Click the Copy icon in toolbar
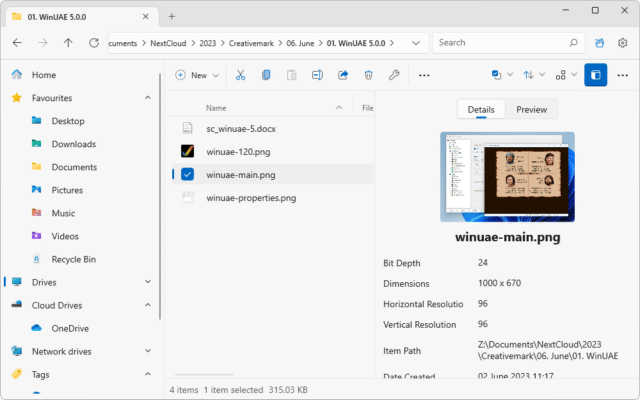Image resolution: width=640 pixels, height=400 pixels. [266, 75]
